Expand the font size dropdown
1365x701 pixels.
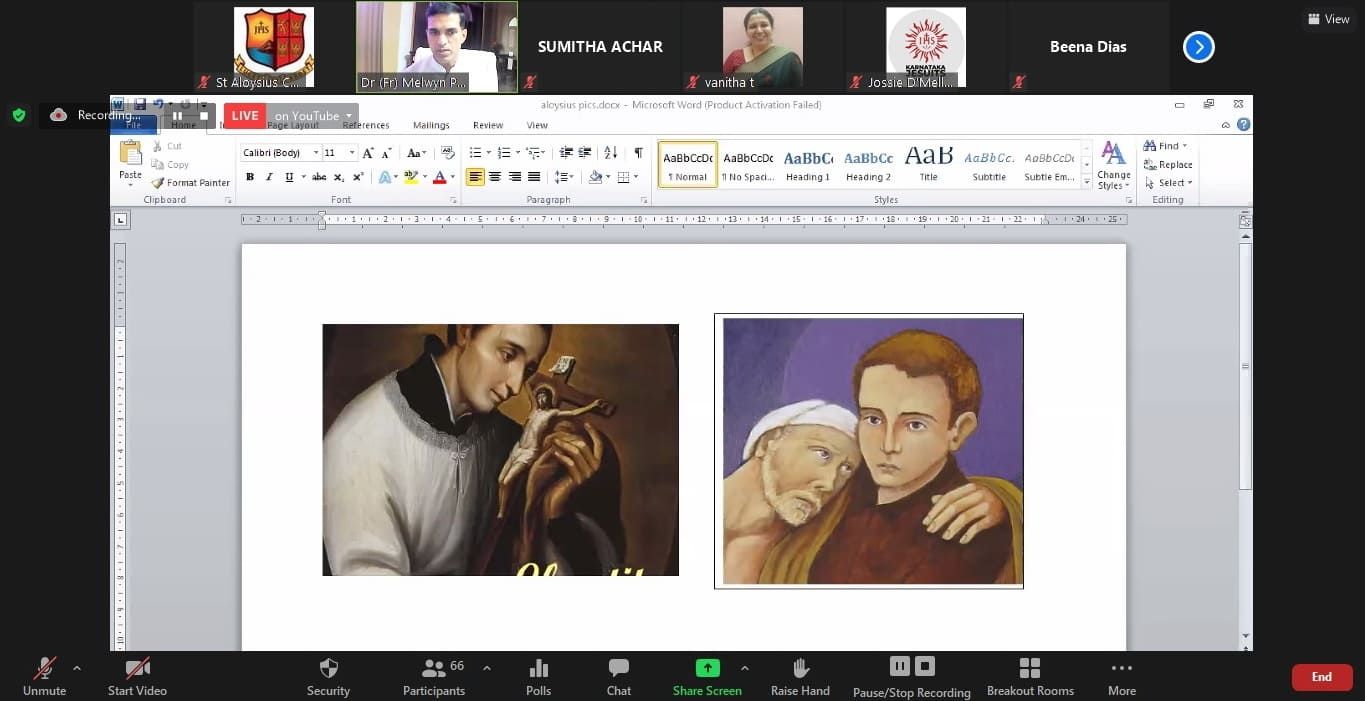tap(352, 153)
